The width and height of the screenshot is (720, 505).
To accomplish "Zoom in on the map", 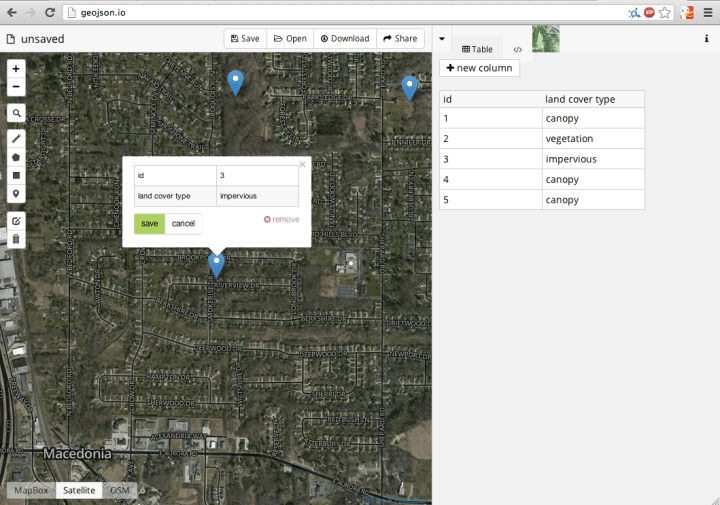I will [x=16, y=68].
